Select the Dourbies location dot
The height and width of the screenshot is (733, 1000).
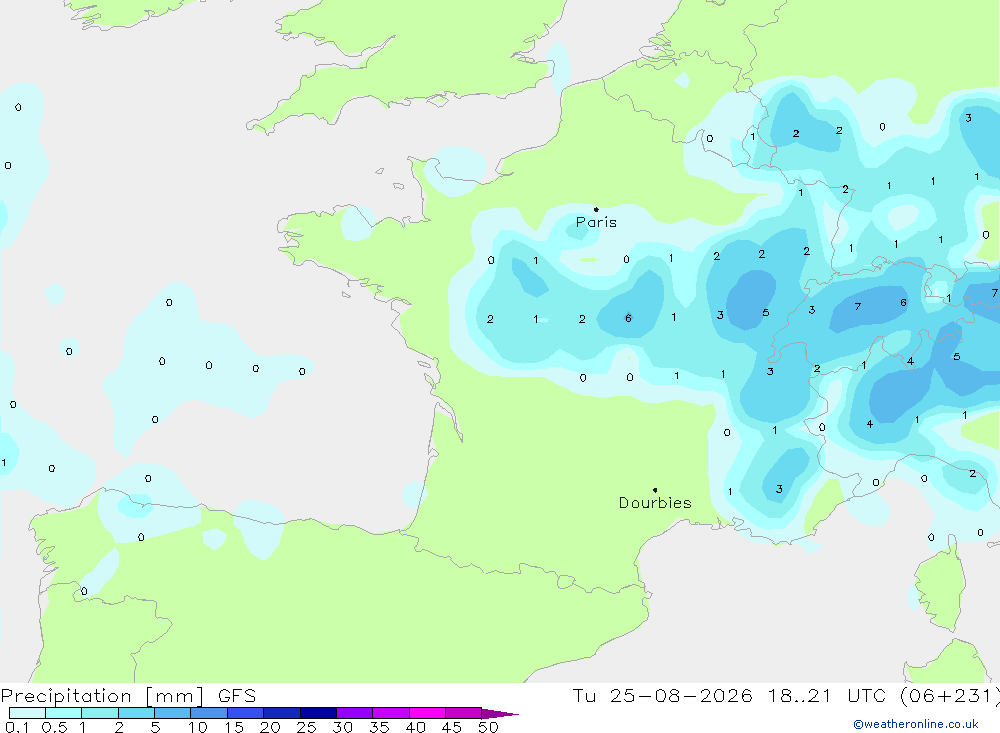tap(655, 490)
